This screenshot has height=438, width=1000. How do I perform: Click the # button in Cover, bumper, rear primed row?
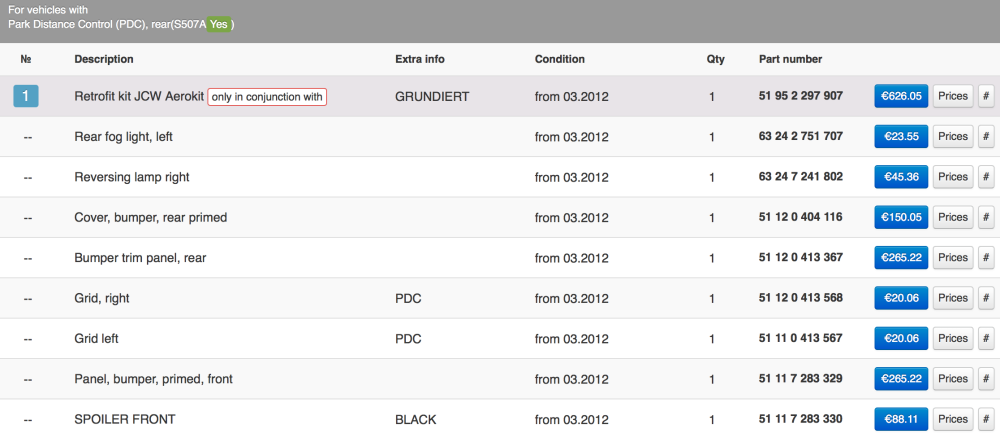985,217
